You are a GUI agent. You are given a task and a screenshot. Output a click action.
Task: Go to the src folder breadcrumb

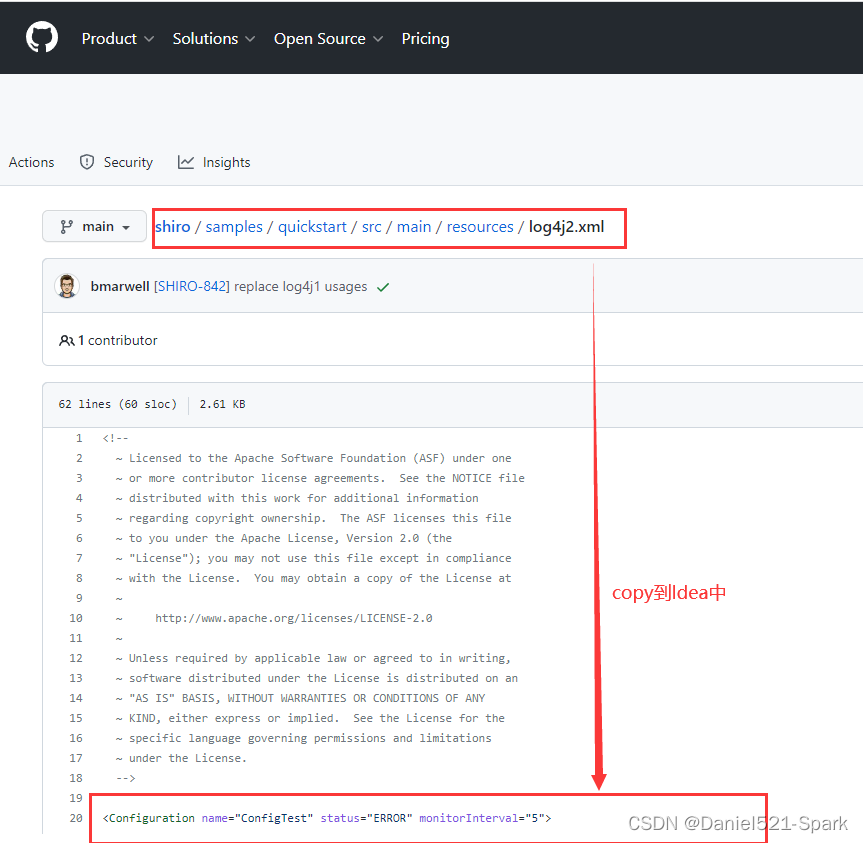point(372,227)
